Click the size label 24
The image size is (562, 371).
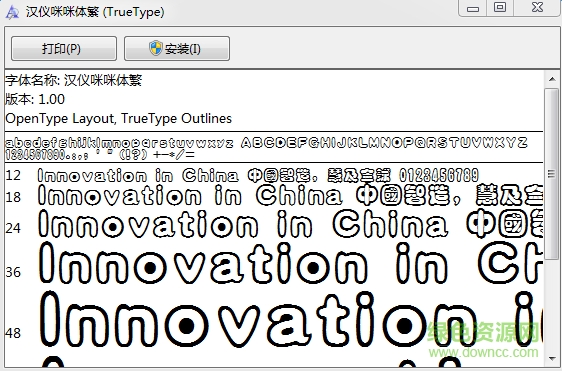(13, 228)
